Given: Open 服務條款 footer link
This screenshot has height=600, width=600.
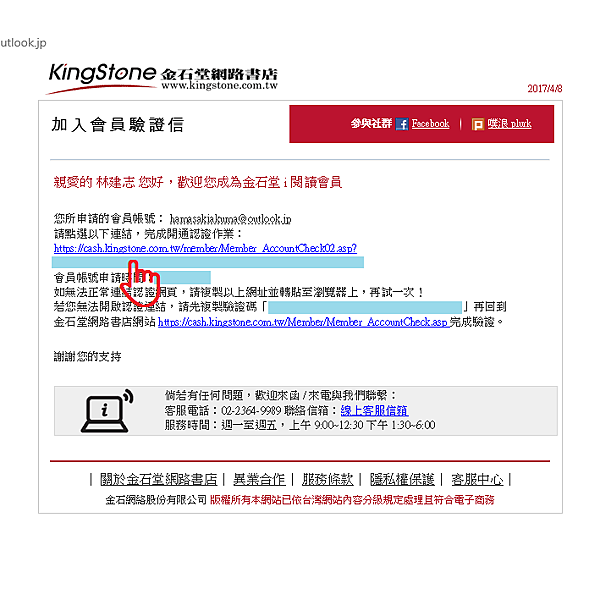Looking at the screenshot, I should [328, 479].
